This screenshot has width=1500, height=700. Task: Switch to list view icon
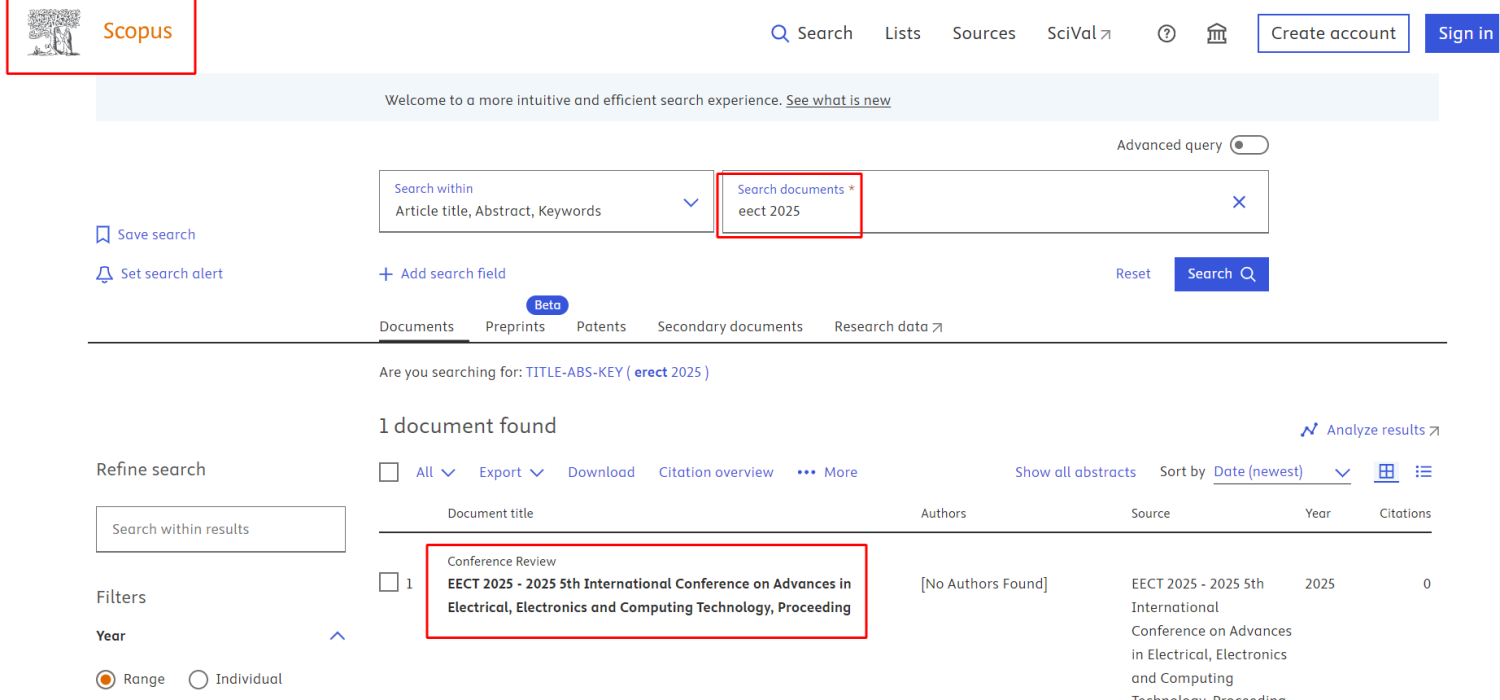click(1424, 472)
